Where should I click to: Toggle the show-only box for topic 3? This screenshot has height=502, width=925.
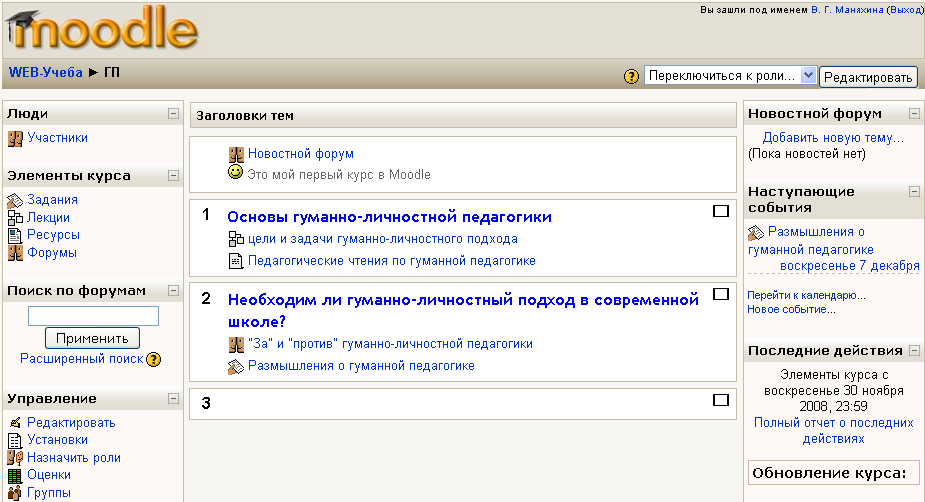coord(720,400)
